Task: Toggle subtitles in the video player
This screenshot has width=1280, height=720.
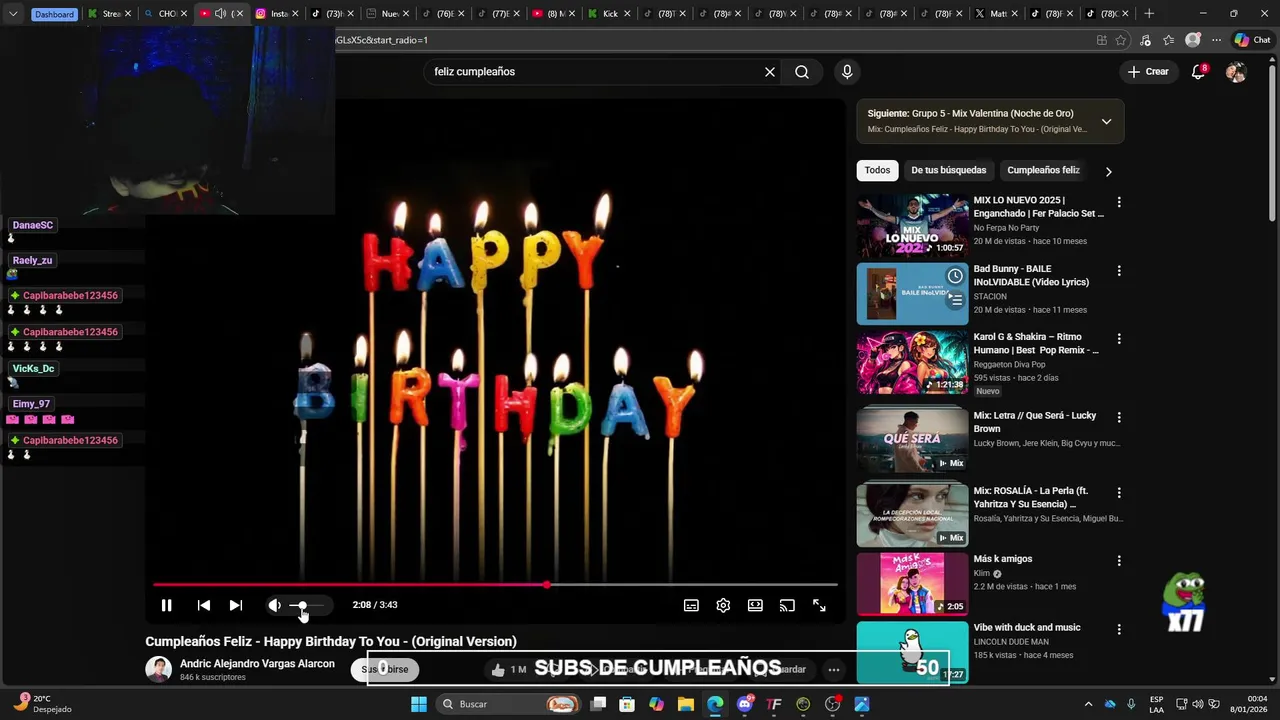Action: [691, 605]
